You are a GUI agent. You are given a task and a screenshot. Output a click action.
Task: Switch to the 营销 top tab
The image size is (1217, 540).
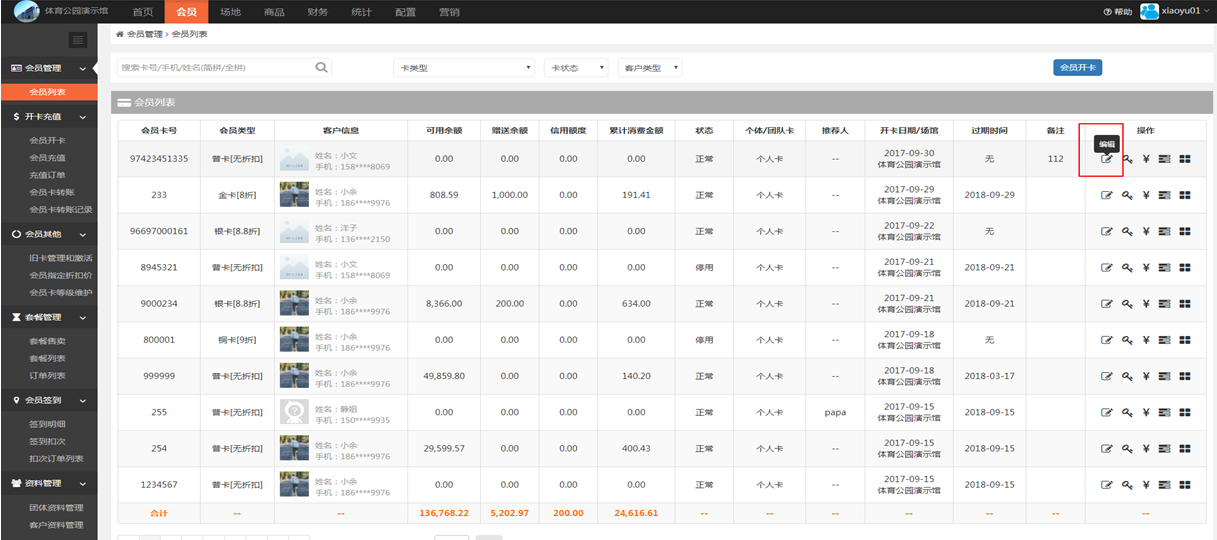pos(450,12)
